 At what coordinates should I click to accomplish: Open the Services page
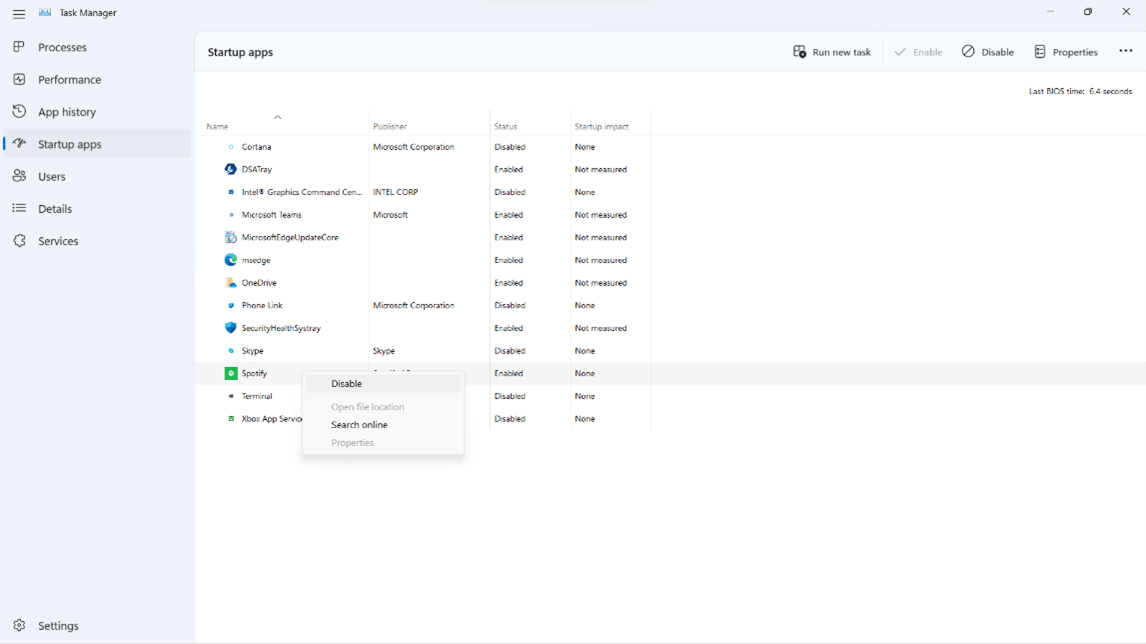[x=97, y=240]
